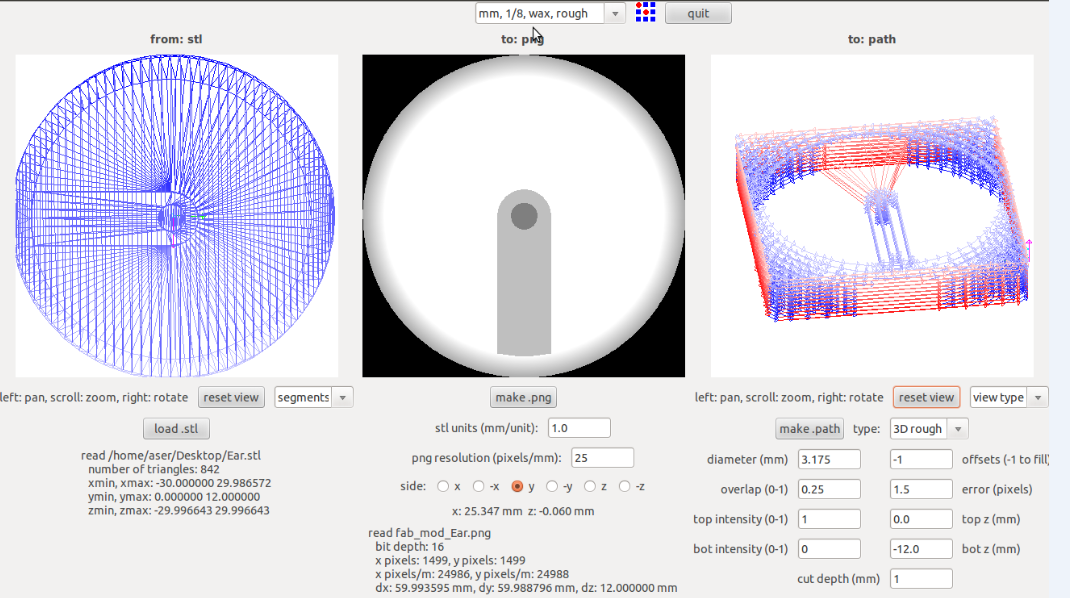The height and width of the screenshot is (598, 1070).
Task: Reset the path view
Action: click(927, 397)
